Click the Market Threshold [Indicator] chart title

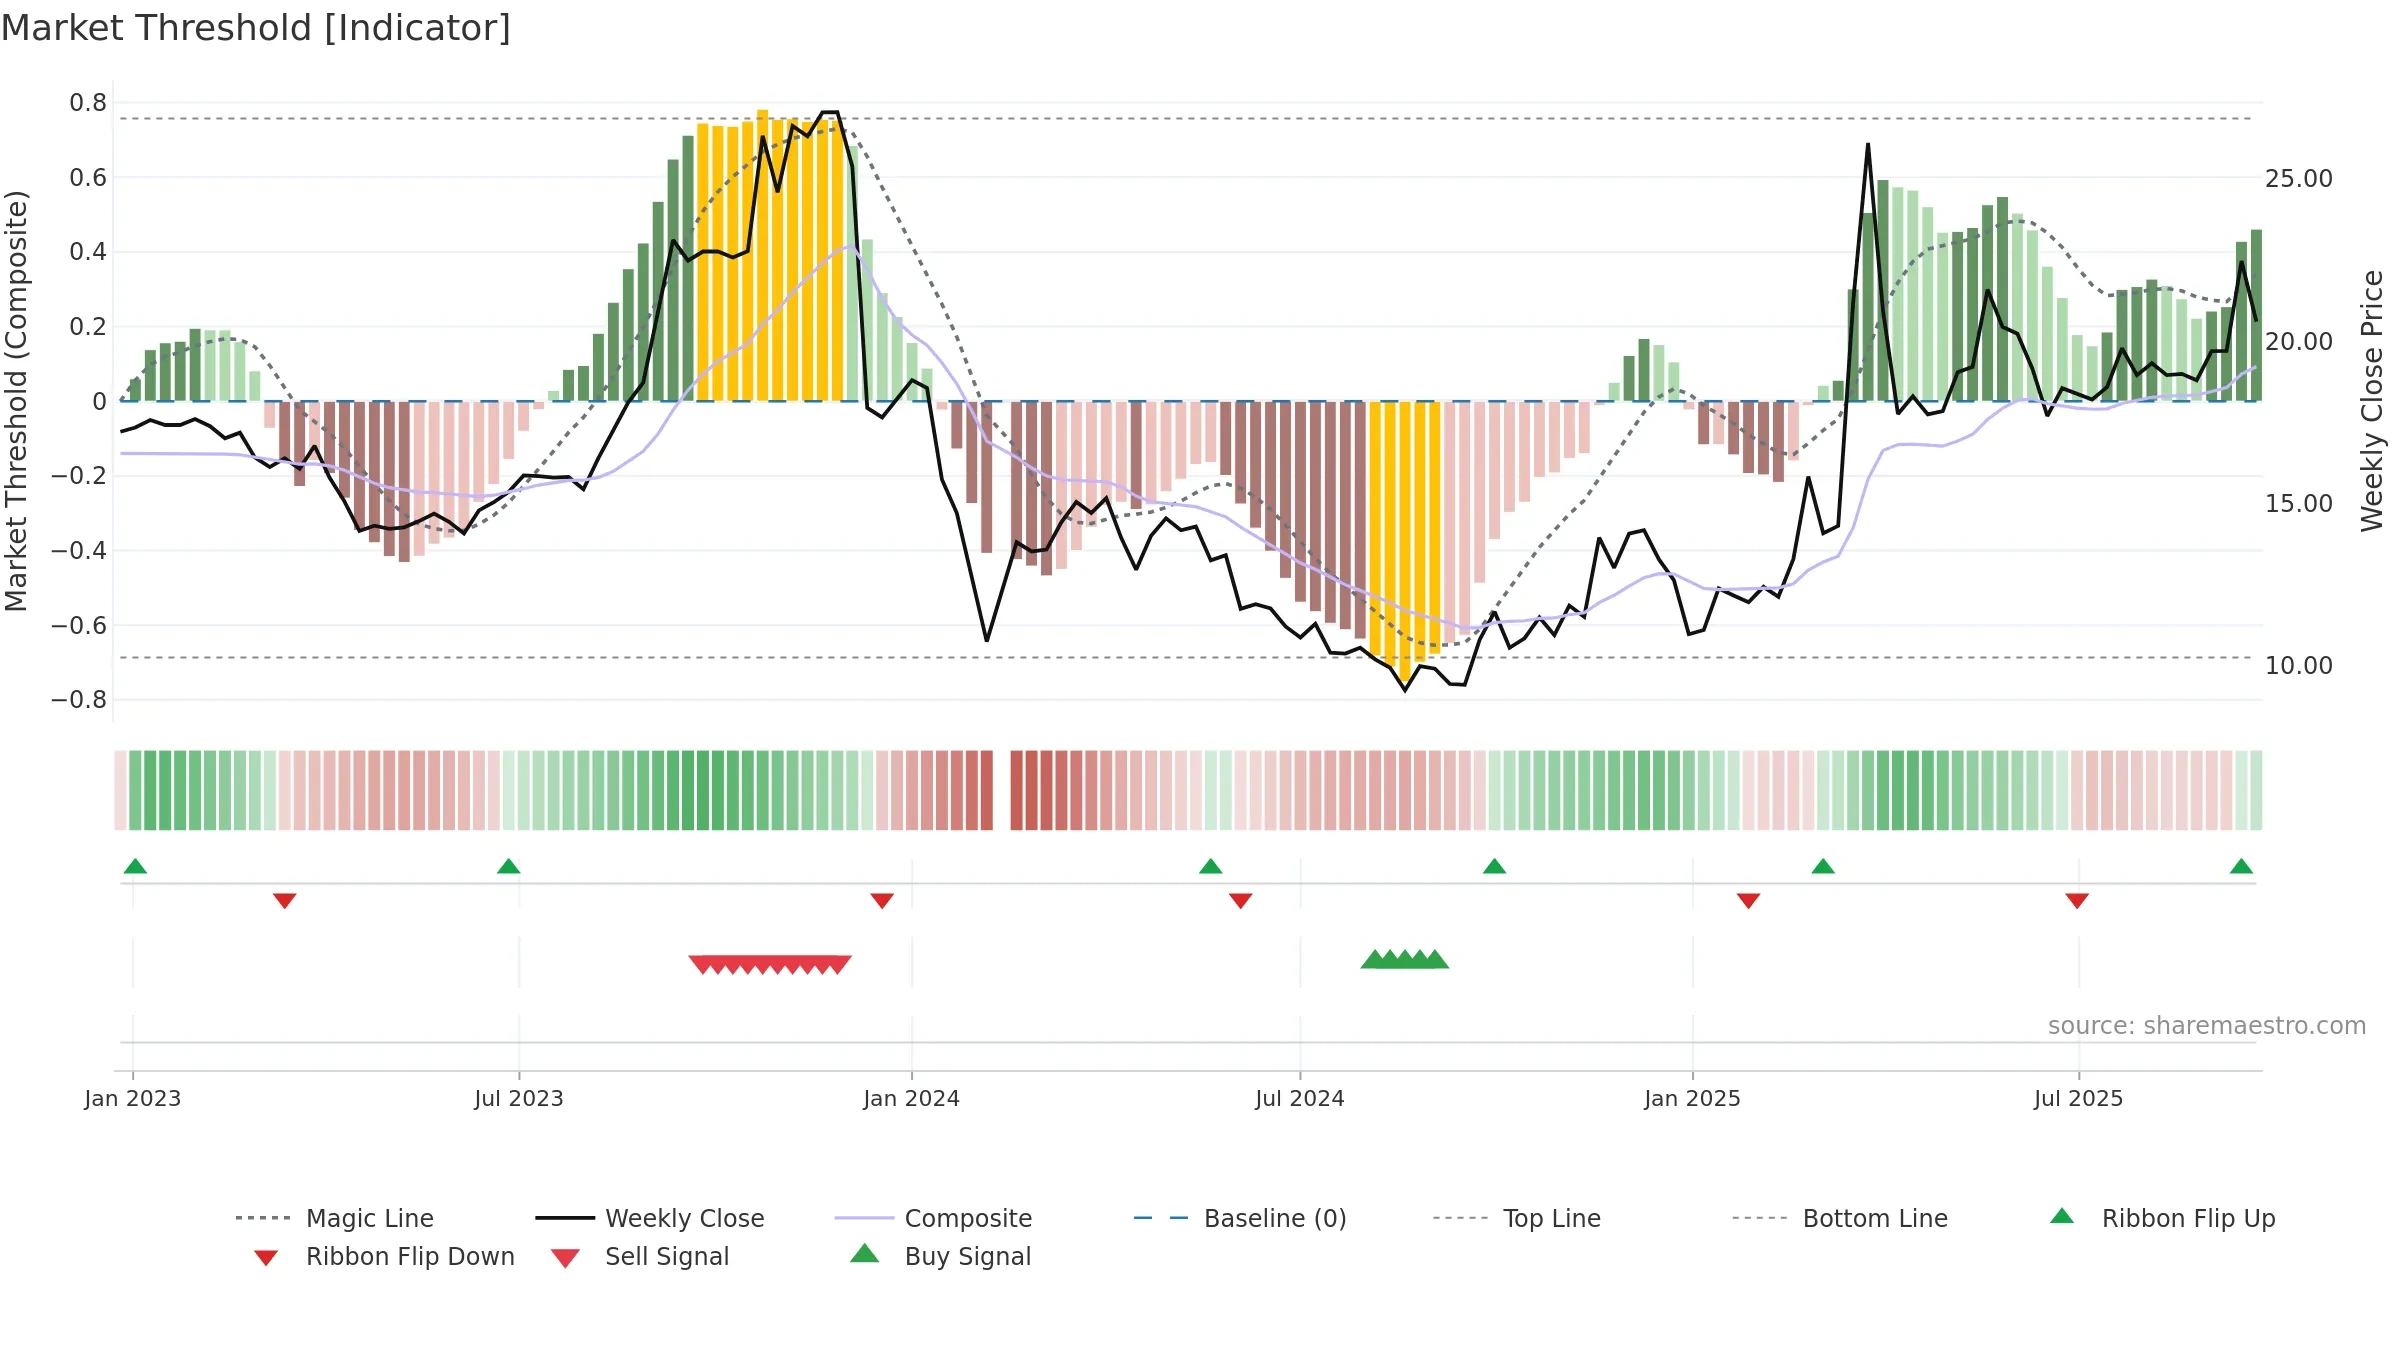pyautogui.click(x=256, y=28)
